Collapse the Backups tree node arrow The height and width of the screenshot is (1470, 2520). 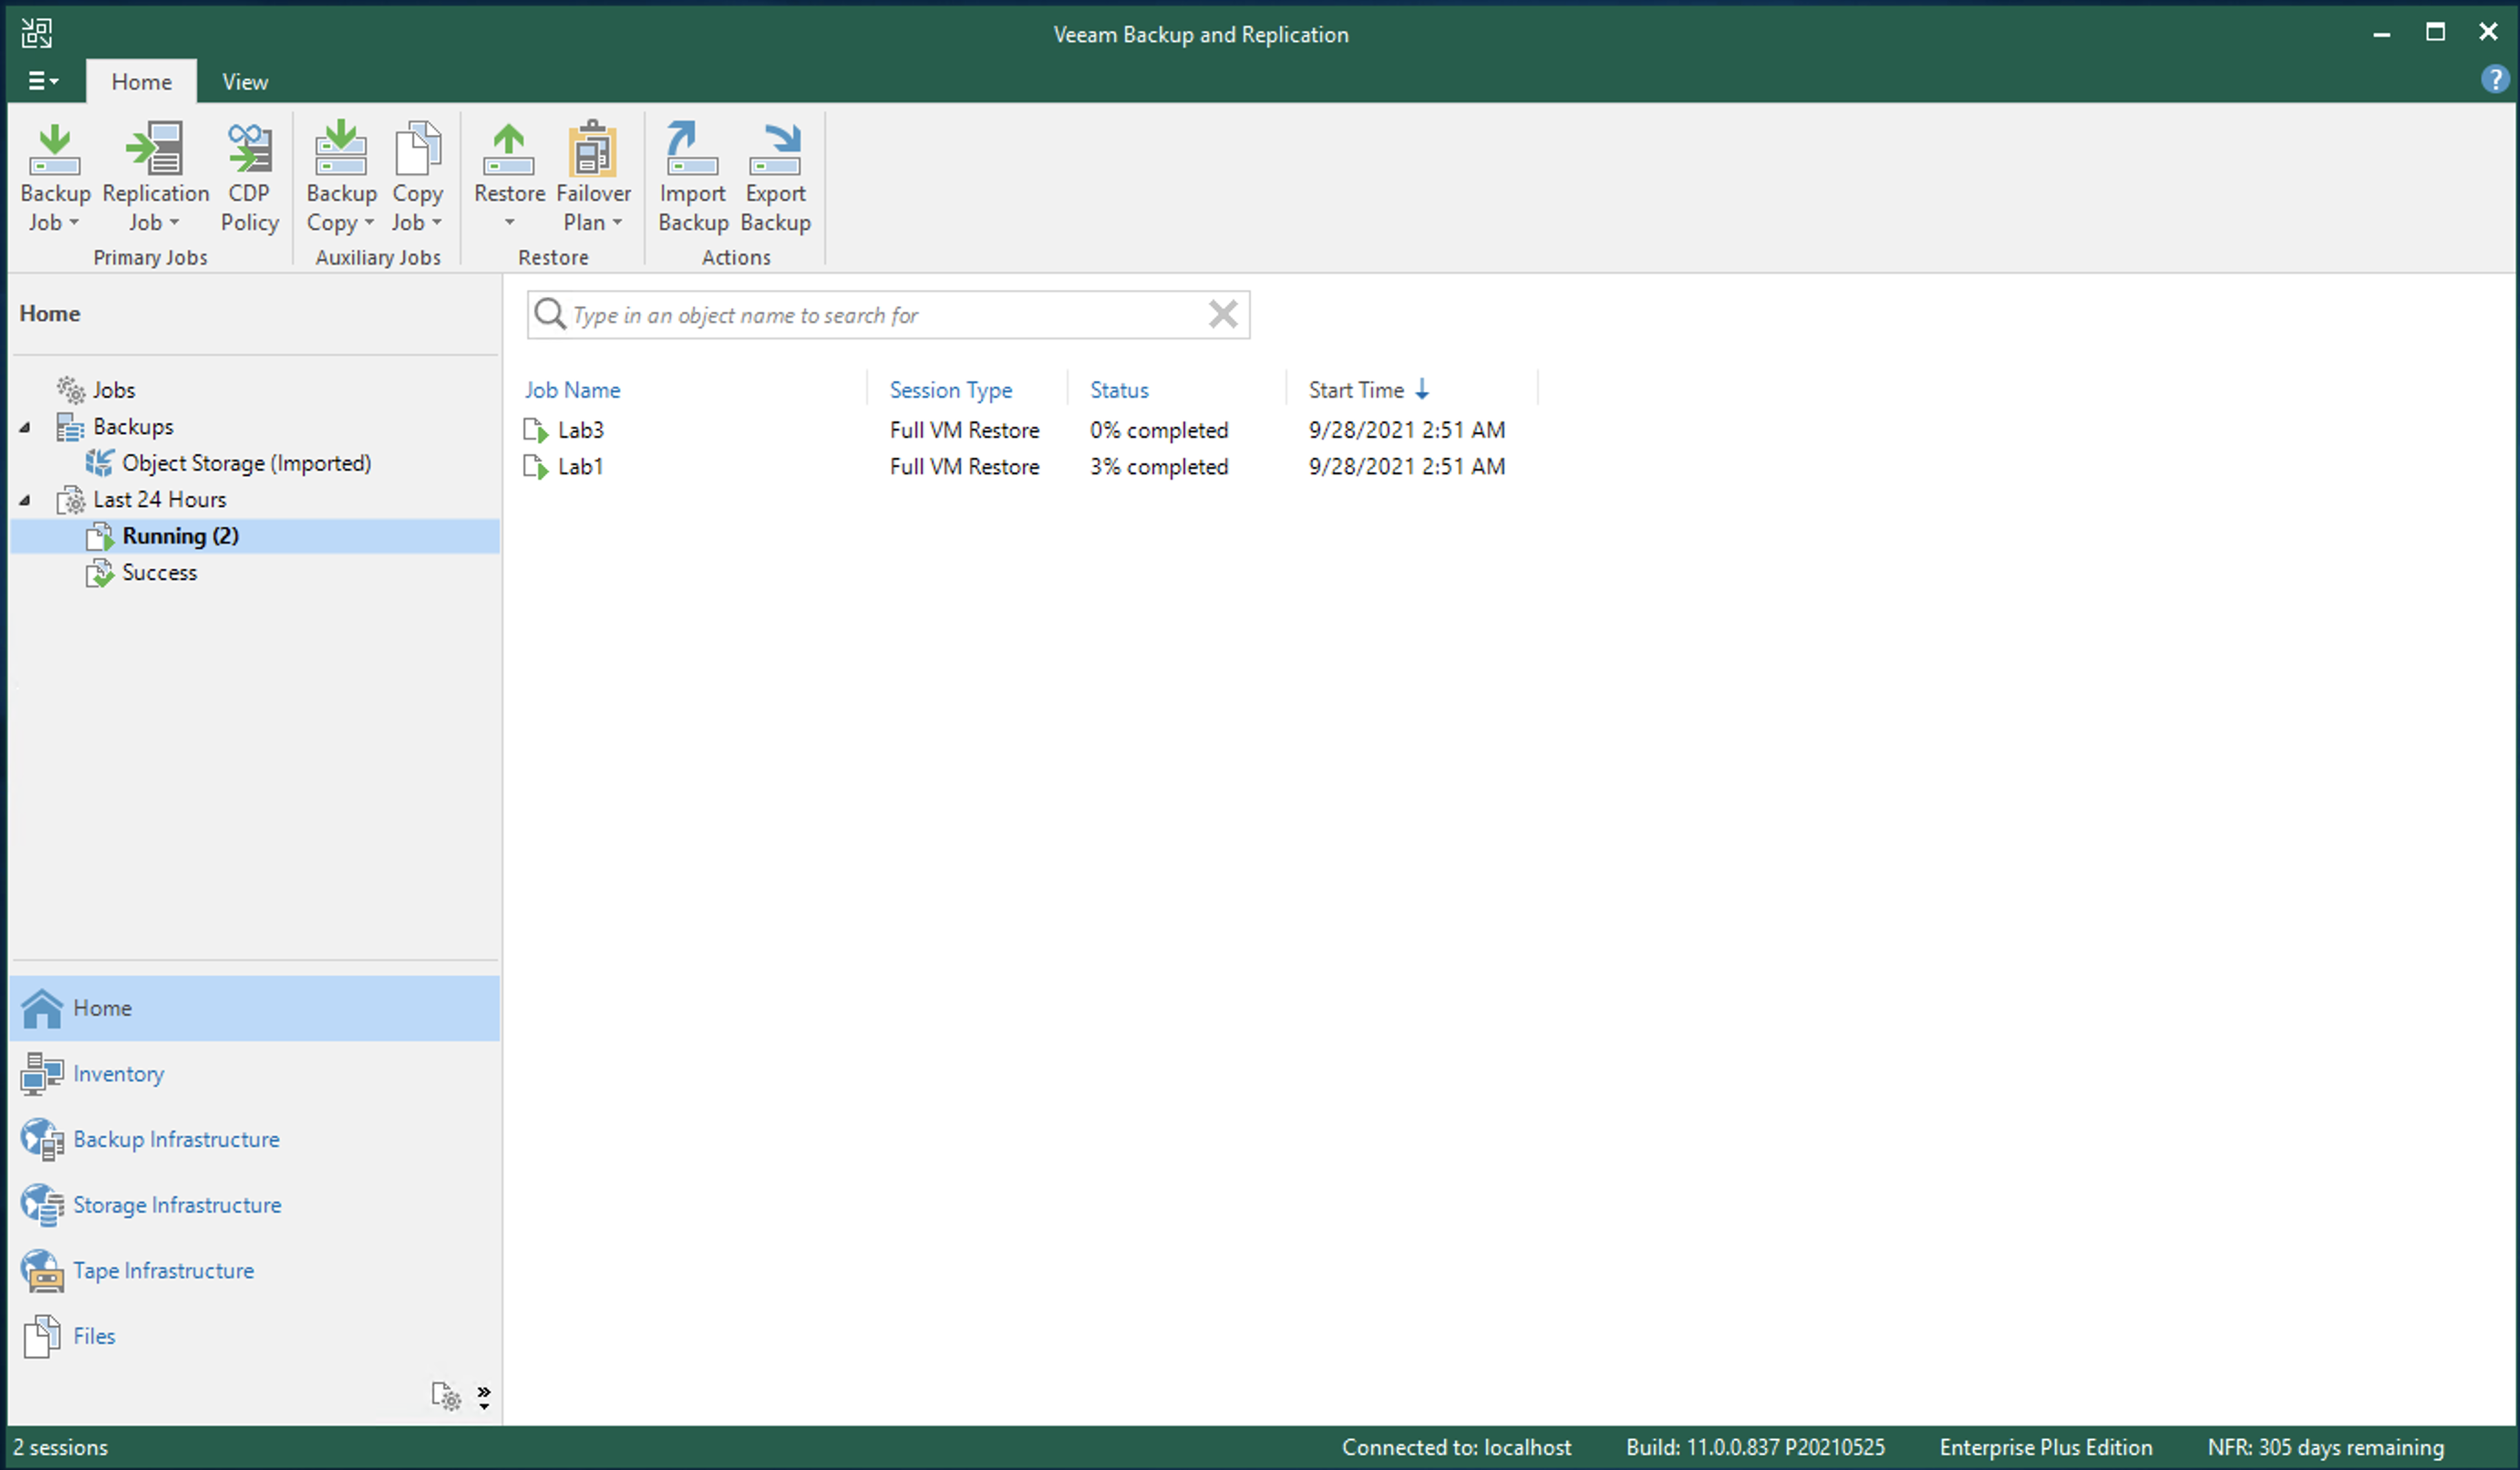click(x=25, y=427)
